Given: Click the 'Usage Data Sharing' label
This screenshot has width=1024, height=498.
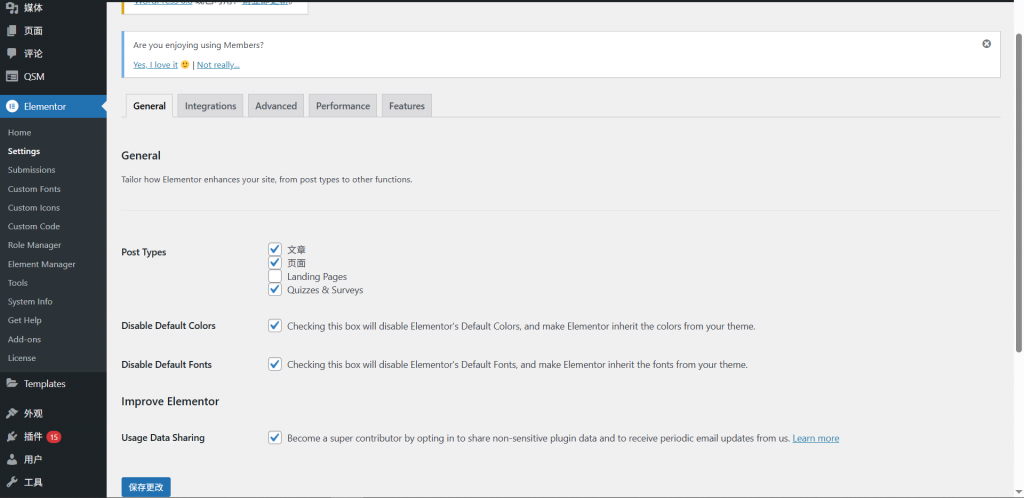Looking at the screenshot, I should tap(163, 437).
